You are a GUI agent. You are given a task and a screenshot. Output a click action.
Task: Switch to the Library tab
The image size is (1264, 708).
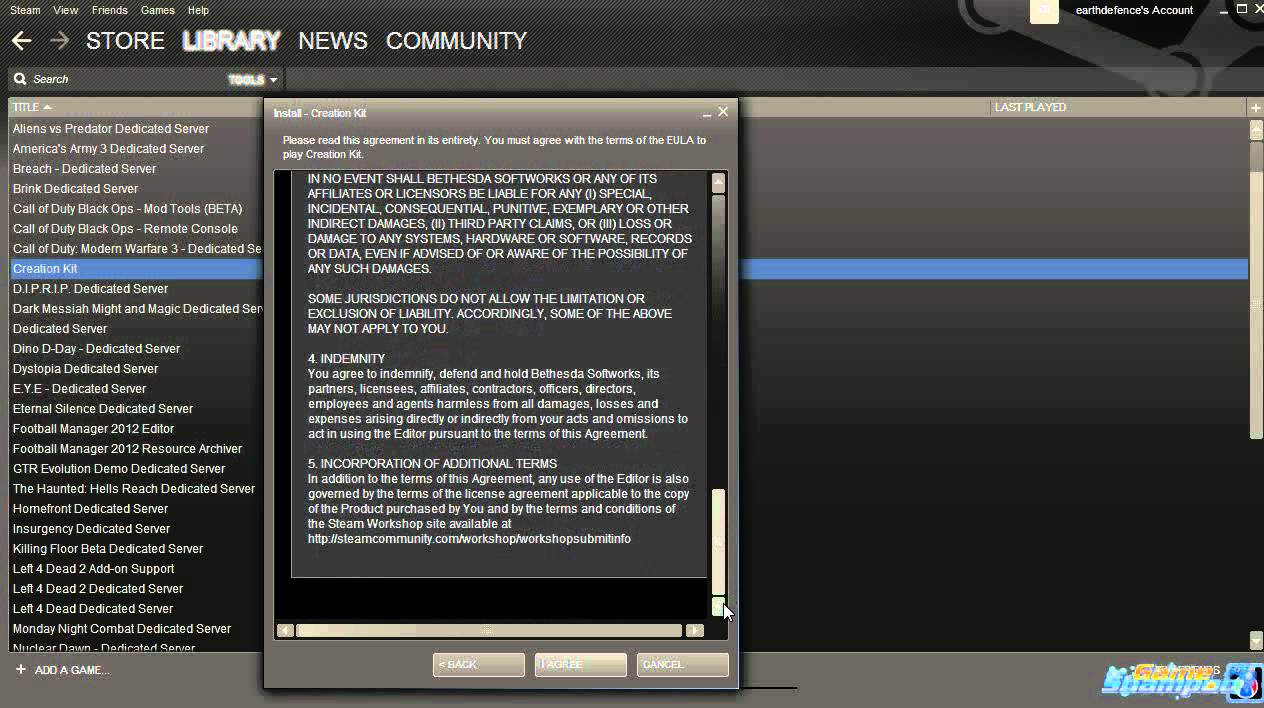point(231,41)
